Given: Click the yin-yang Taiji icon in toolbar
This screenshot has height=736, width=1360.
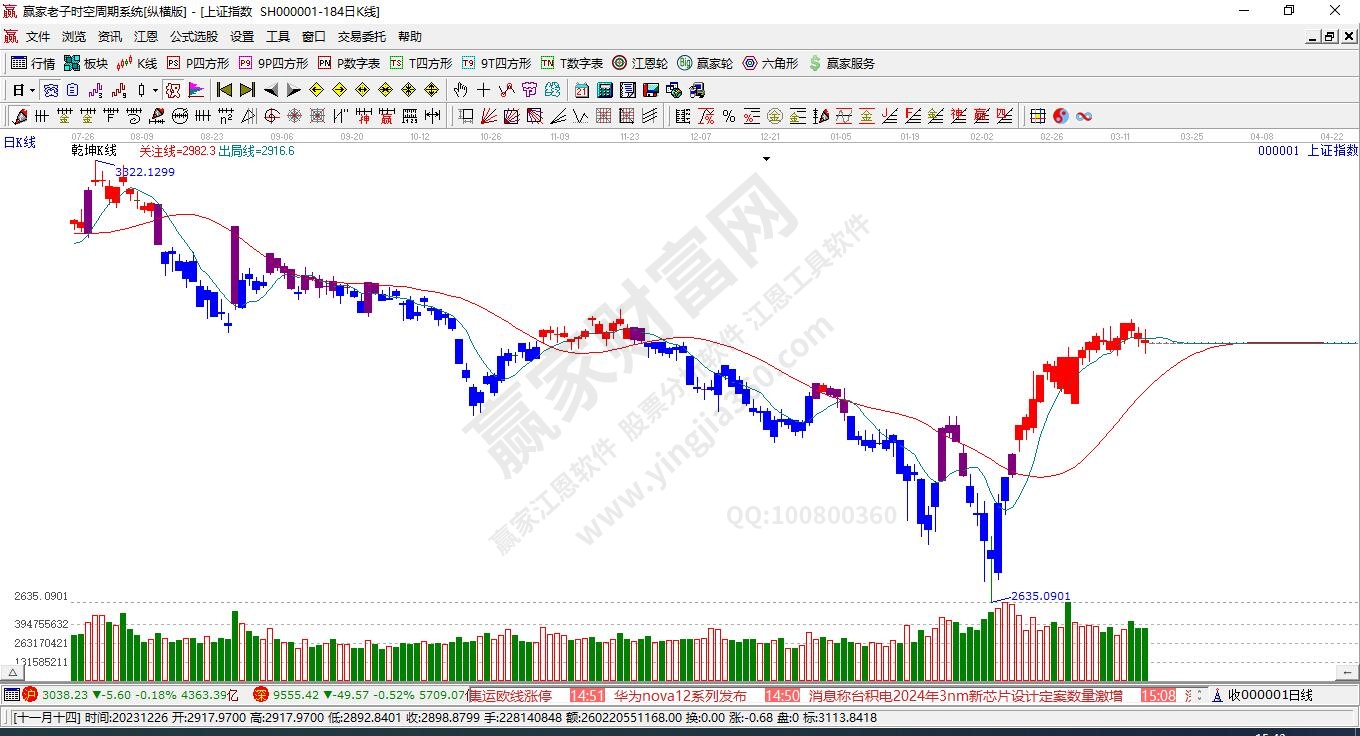Looking at the screenshot, I should tap(1061, 116).
